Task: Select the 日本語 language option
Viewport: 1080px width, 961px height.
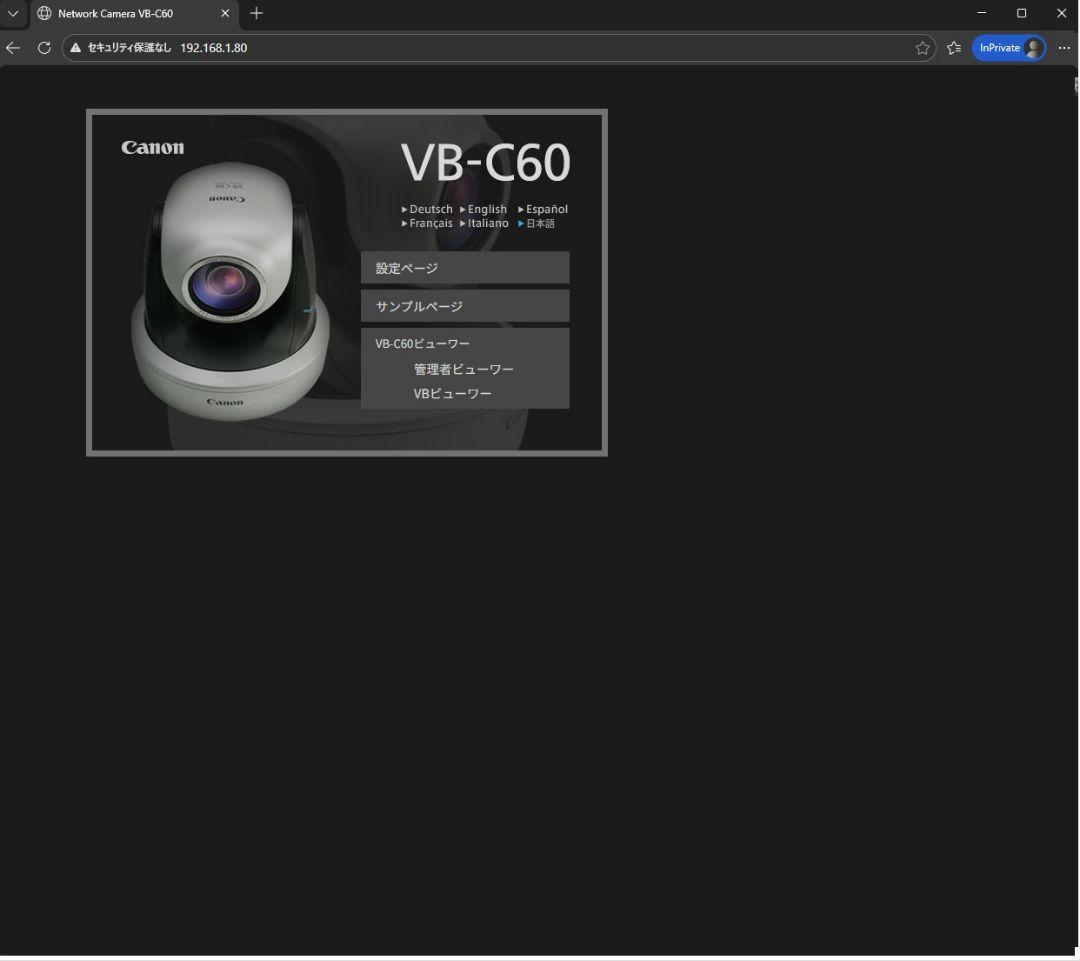Action: [x=539, y=223]
